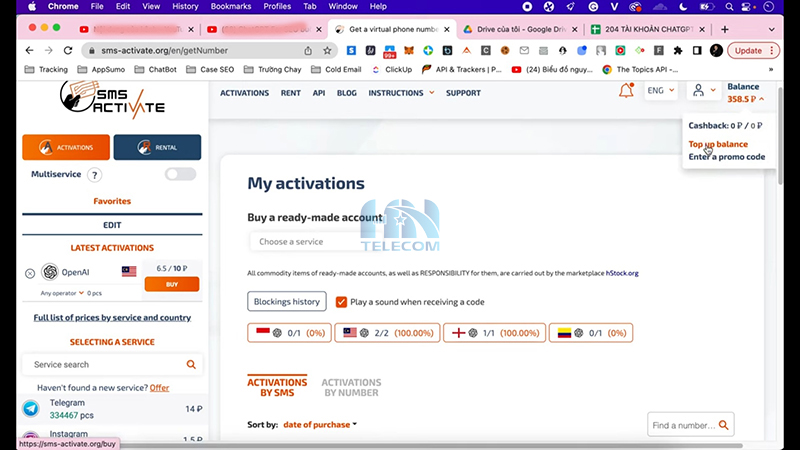Click the service search magnifier icon
The width and height of the screenshot is (800, 450).
click(191, 365)
